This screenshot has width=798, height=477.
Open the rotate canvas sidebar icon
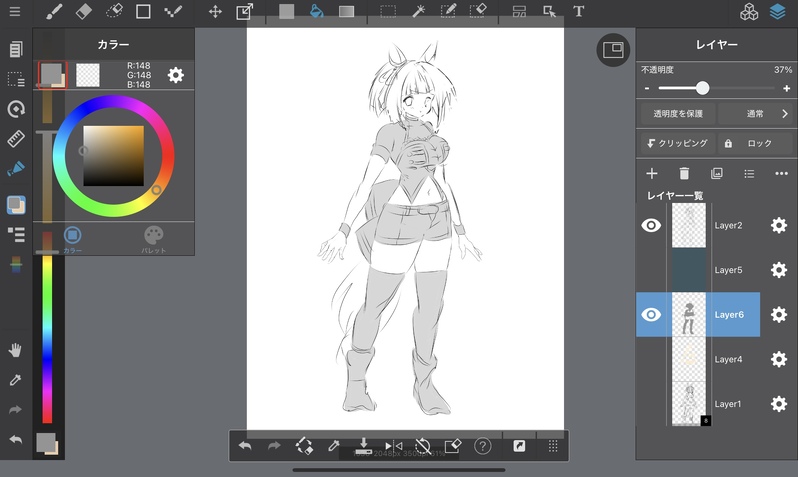click(16, 109)
